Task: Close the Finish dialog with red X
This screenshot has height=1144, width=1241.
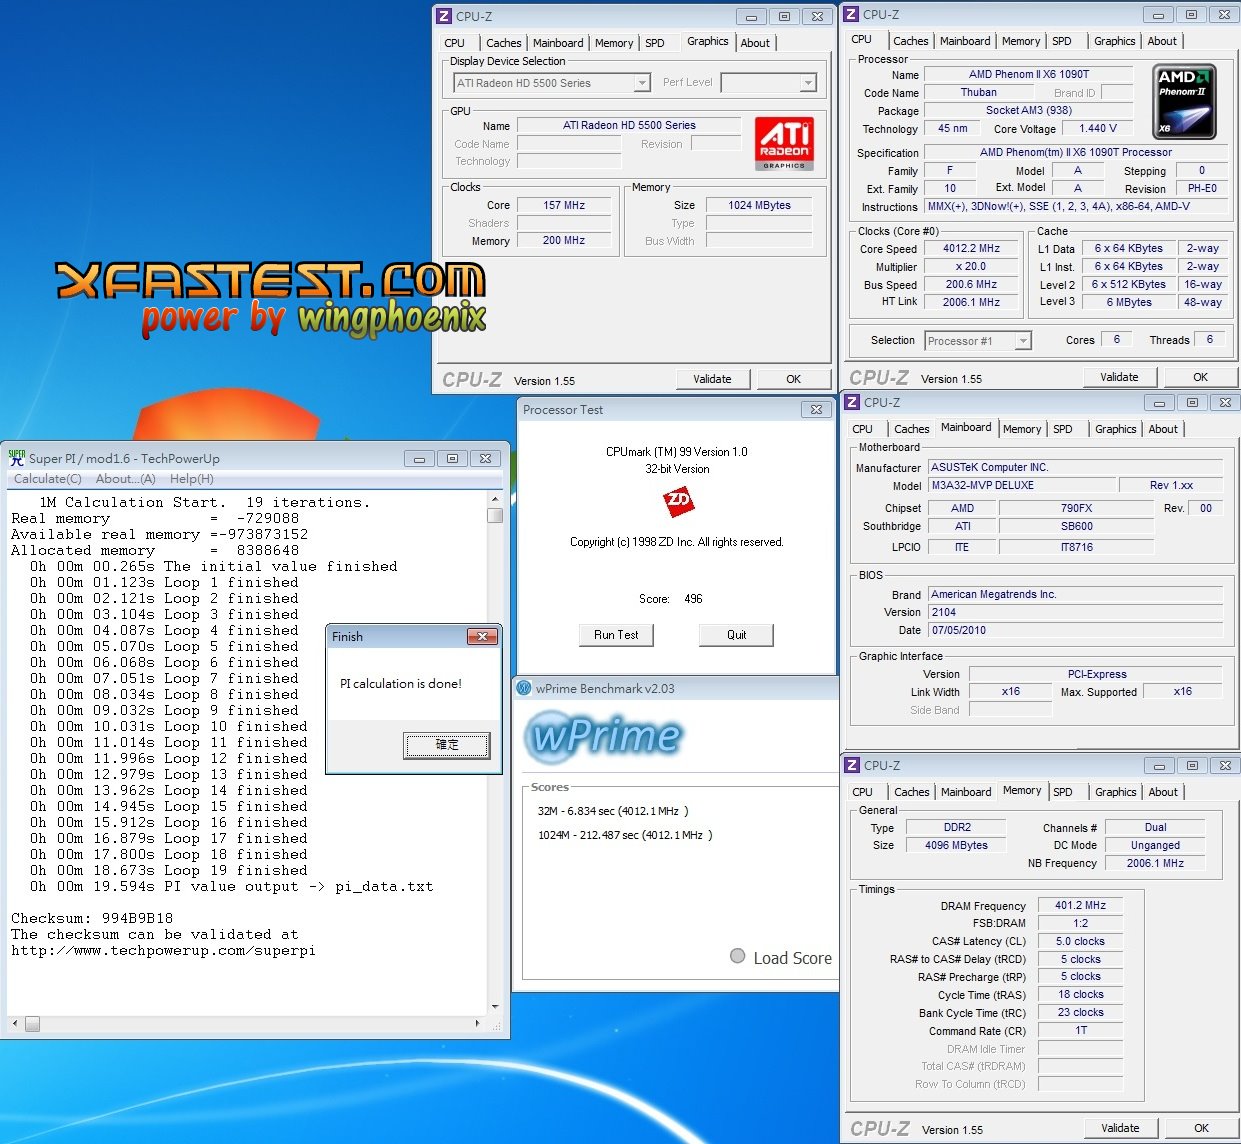Action: click(x=482, y=636)
